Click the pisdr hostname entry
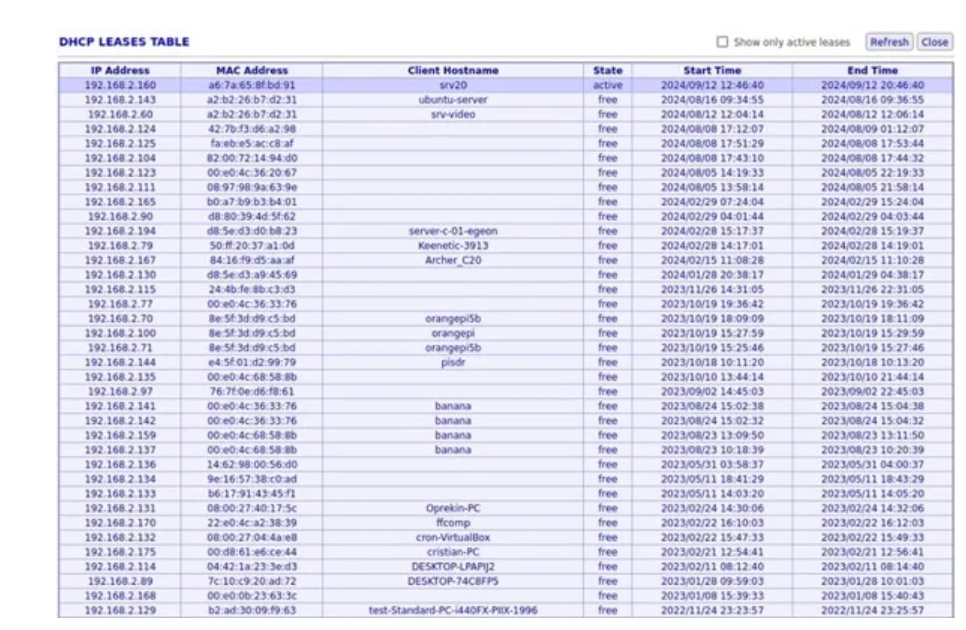Viewport: 966px width, 630px height. [453, 362]
